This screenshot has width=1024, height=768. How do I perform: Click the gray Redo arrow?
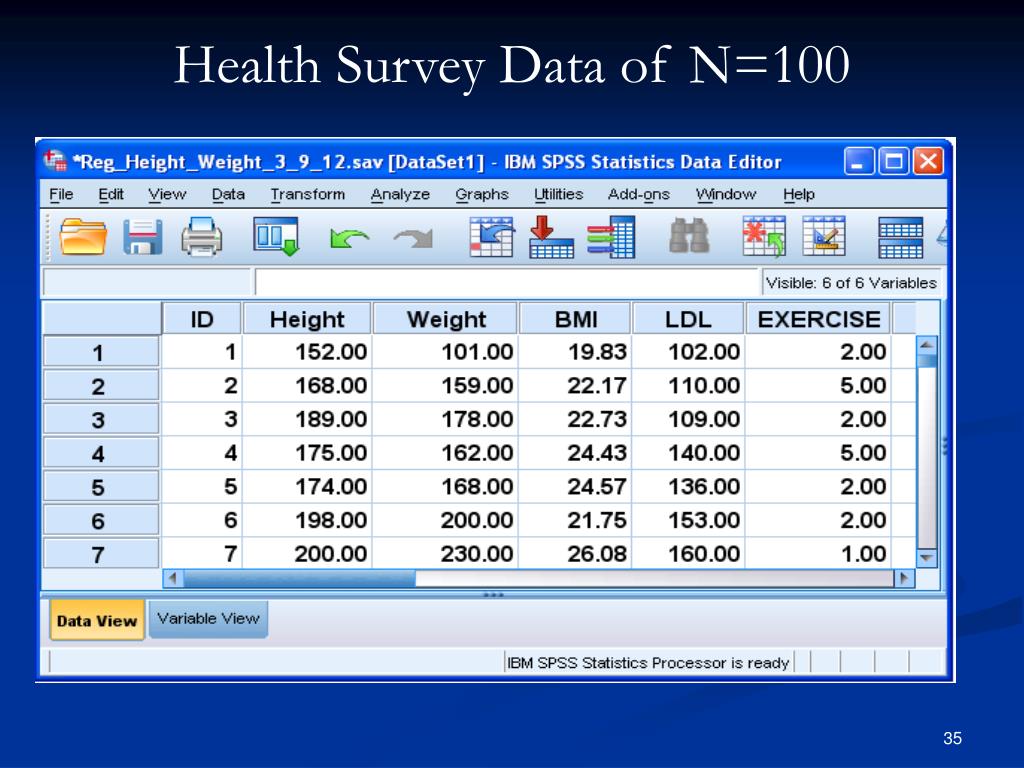pos(414,238)
